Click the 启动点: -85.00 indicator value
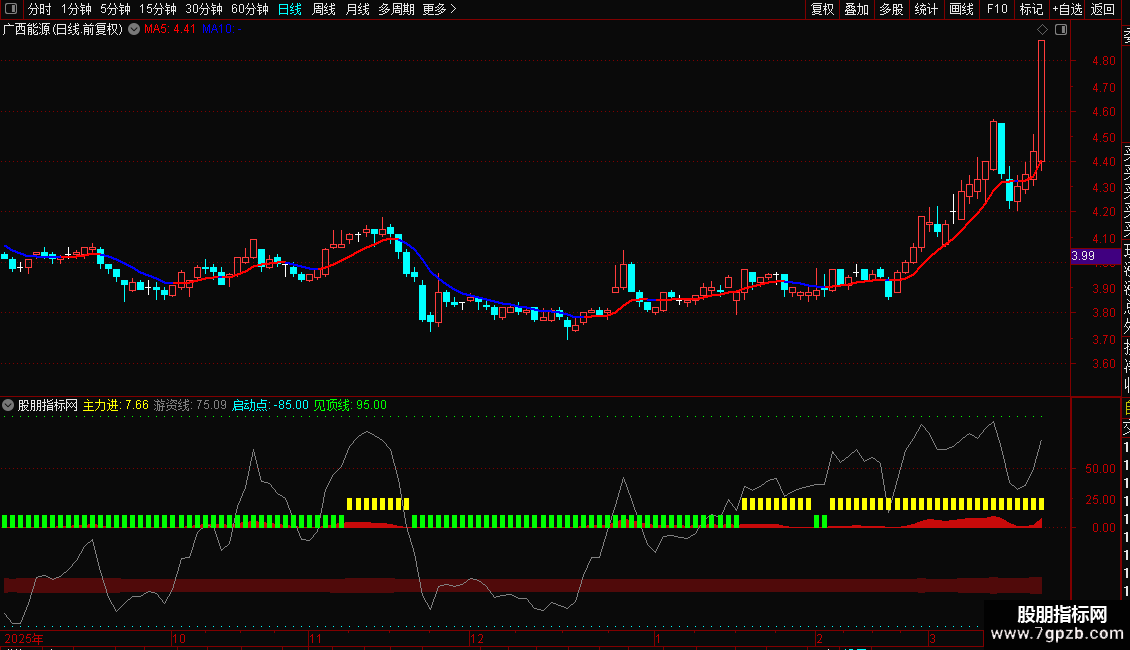The width and height of the screenshot is (1130, 650). (270, 405)
